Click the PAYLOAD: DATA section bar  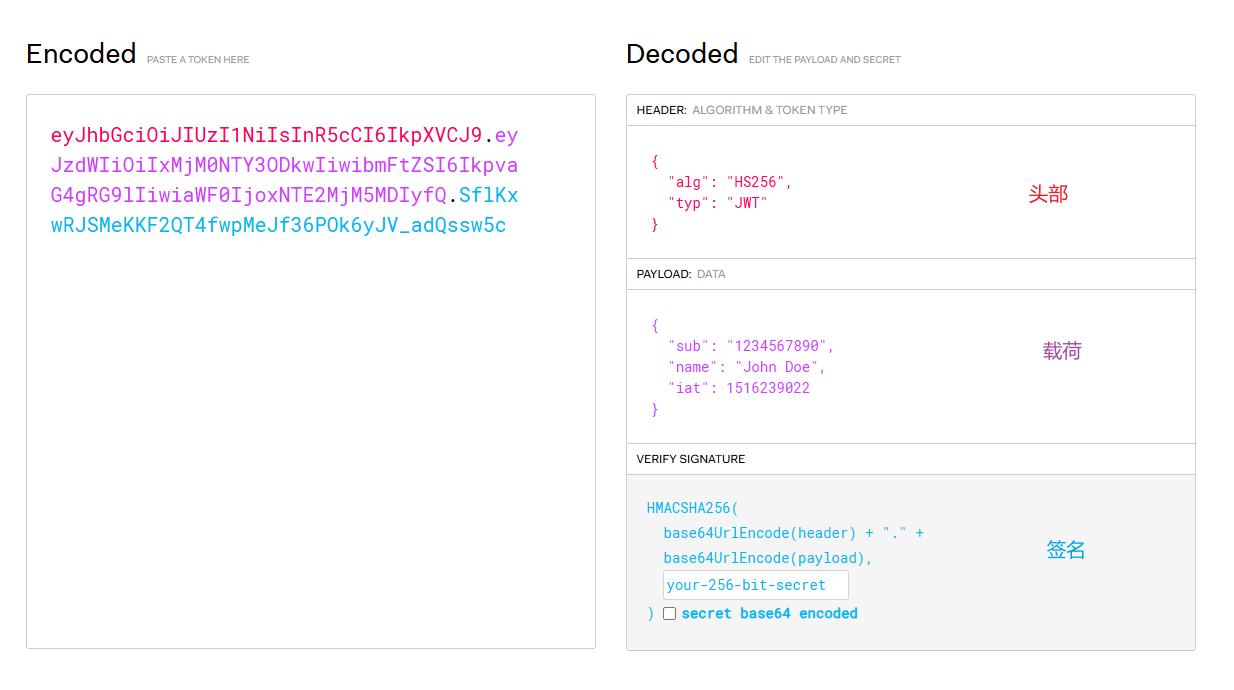click(911, 274)
